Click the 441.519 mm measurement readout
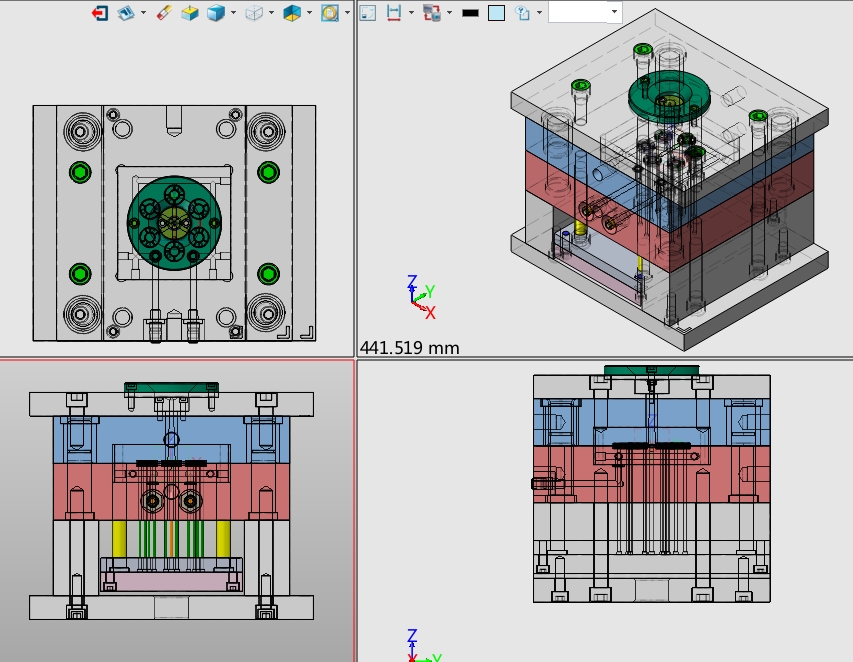 tap(410, 348)
